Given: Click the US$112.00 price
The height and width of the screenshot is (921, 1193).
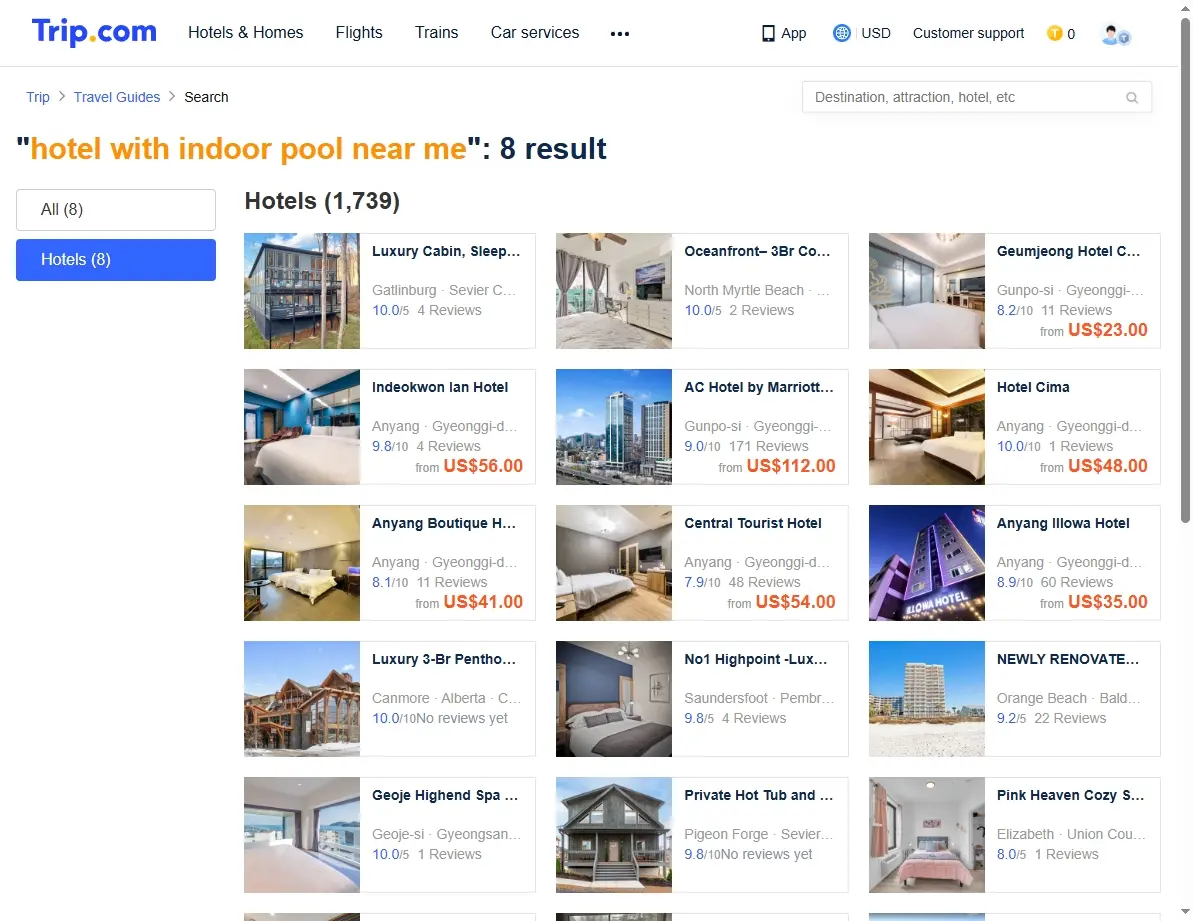Looking at the screenshot, I should (x=791, y=466).
